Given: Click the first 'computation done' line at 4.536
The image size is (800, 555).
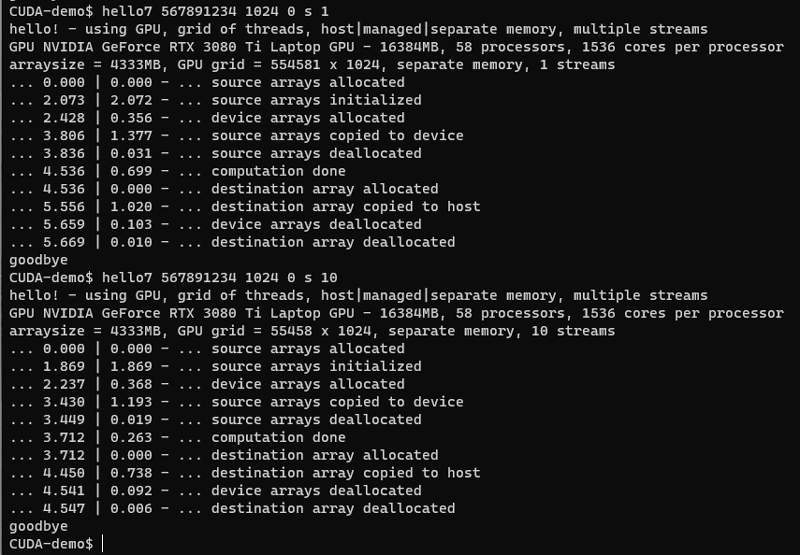Looking at the screenshot, I should [177, 171].
